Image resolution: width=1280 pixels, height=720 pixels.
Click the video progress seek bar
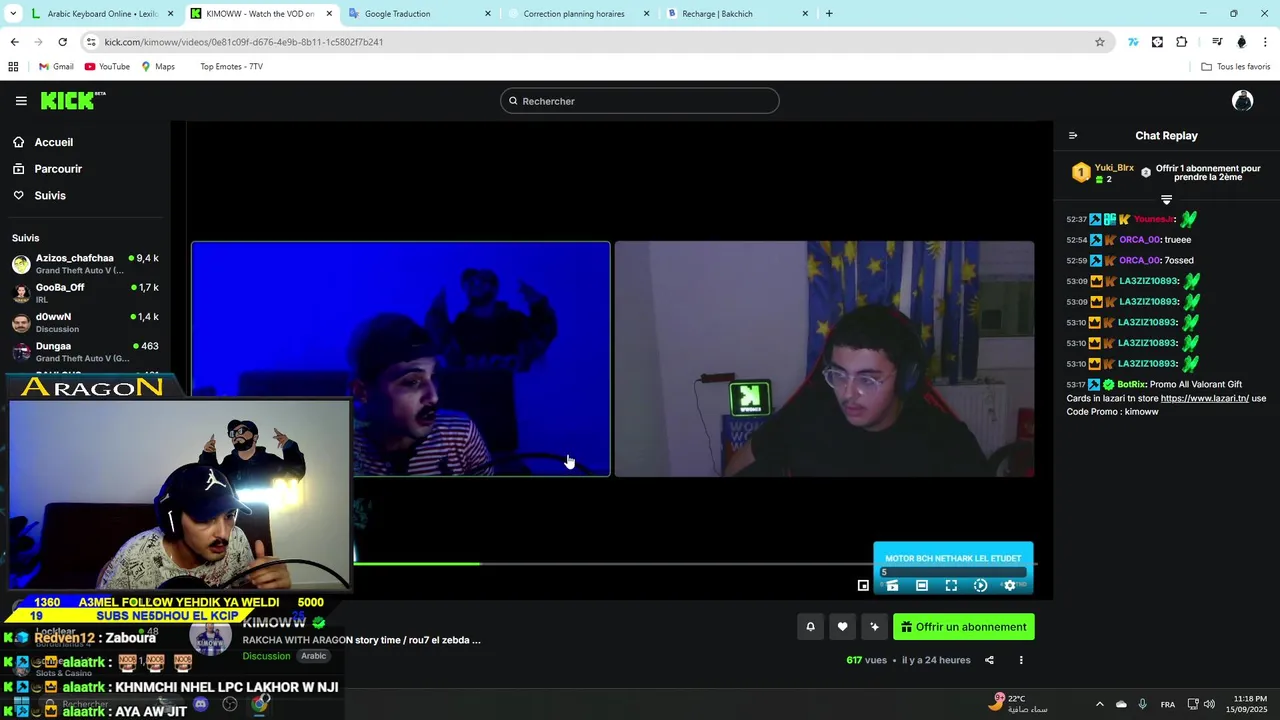pyautogui.click(x=610, y=564)
